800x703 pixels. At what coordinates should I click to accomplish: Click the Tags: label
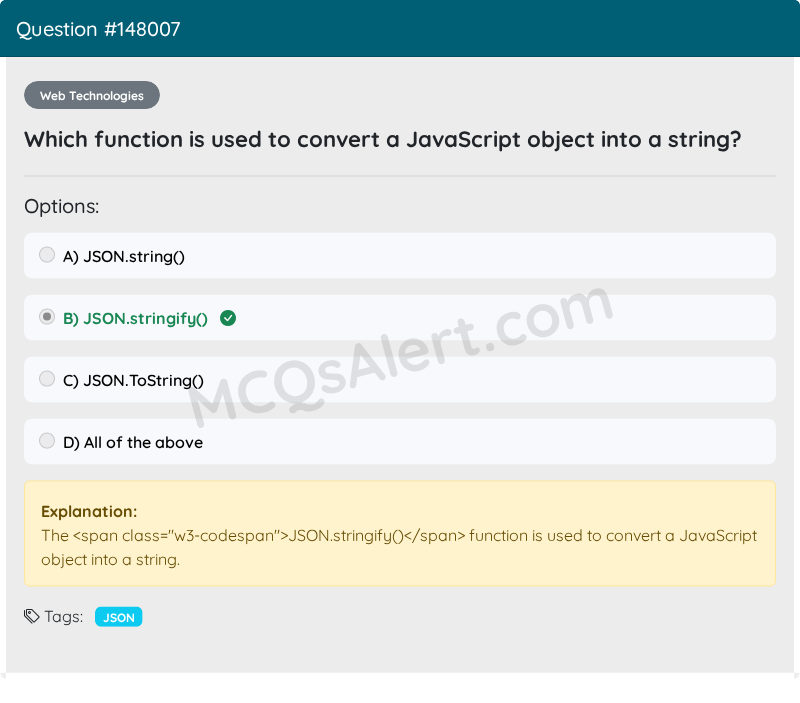(x=64, y=617)
